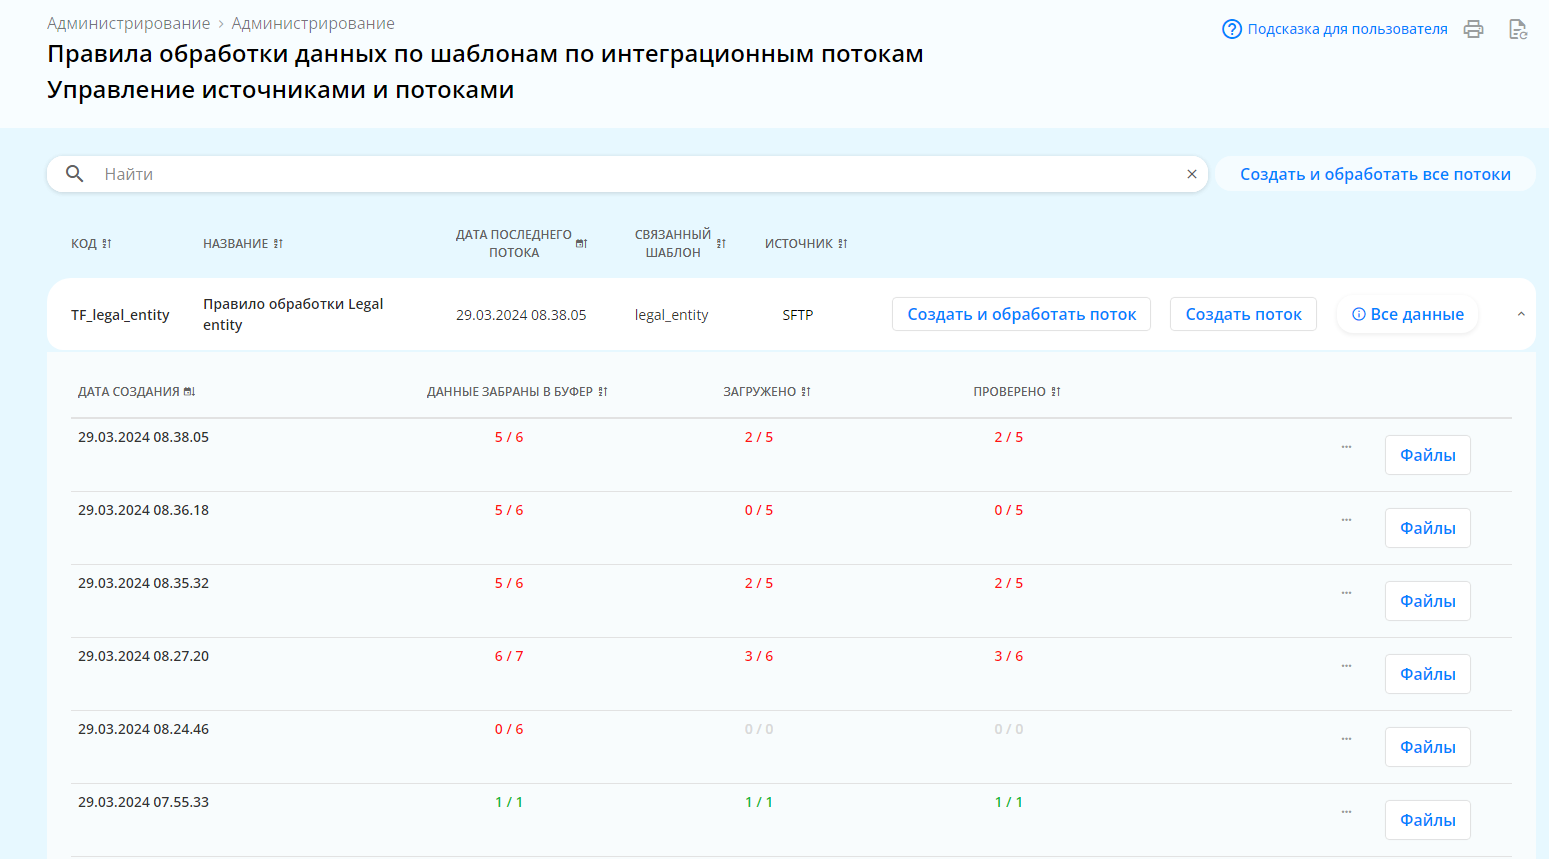The height and width of the screenshot is (859, 1549).
Task: Click the 6 / 7 buffer value
Action: point(509,656)
